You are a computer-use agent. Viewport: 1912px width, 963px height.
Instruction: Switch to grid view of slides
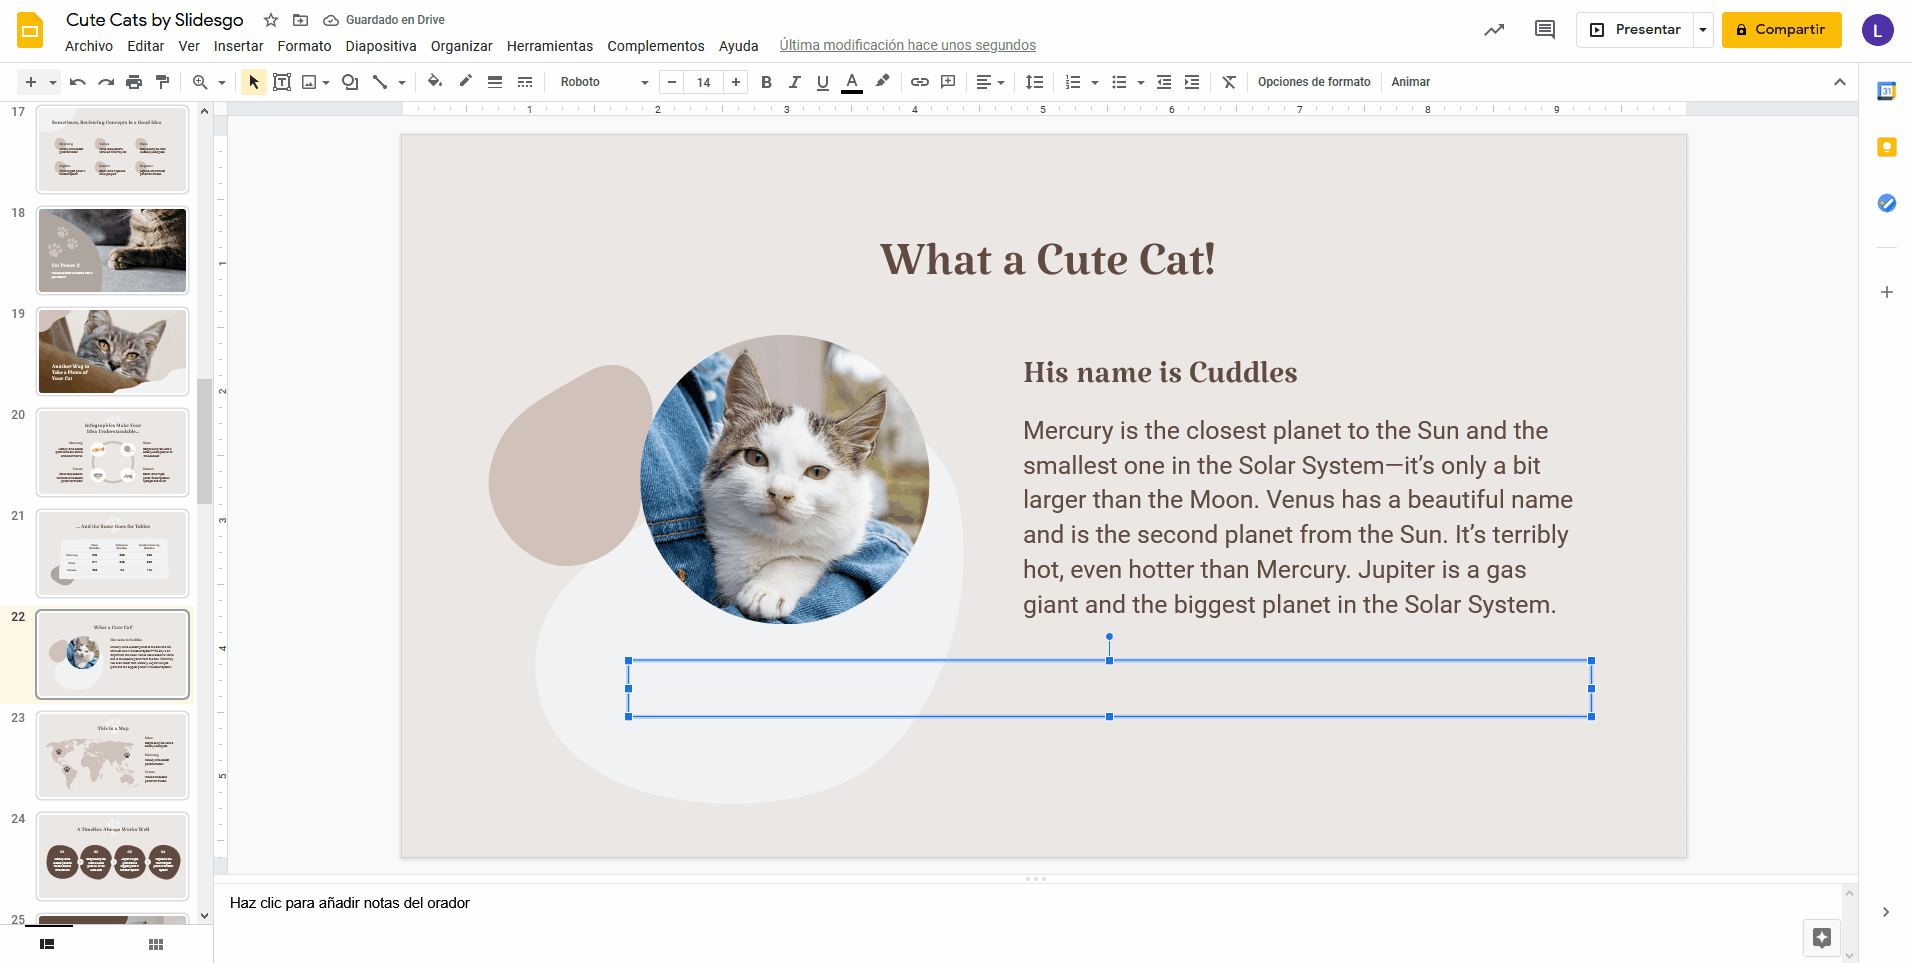coord(156,944)
